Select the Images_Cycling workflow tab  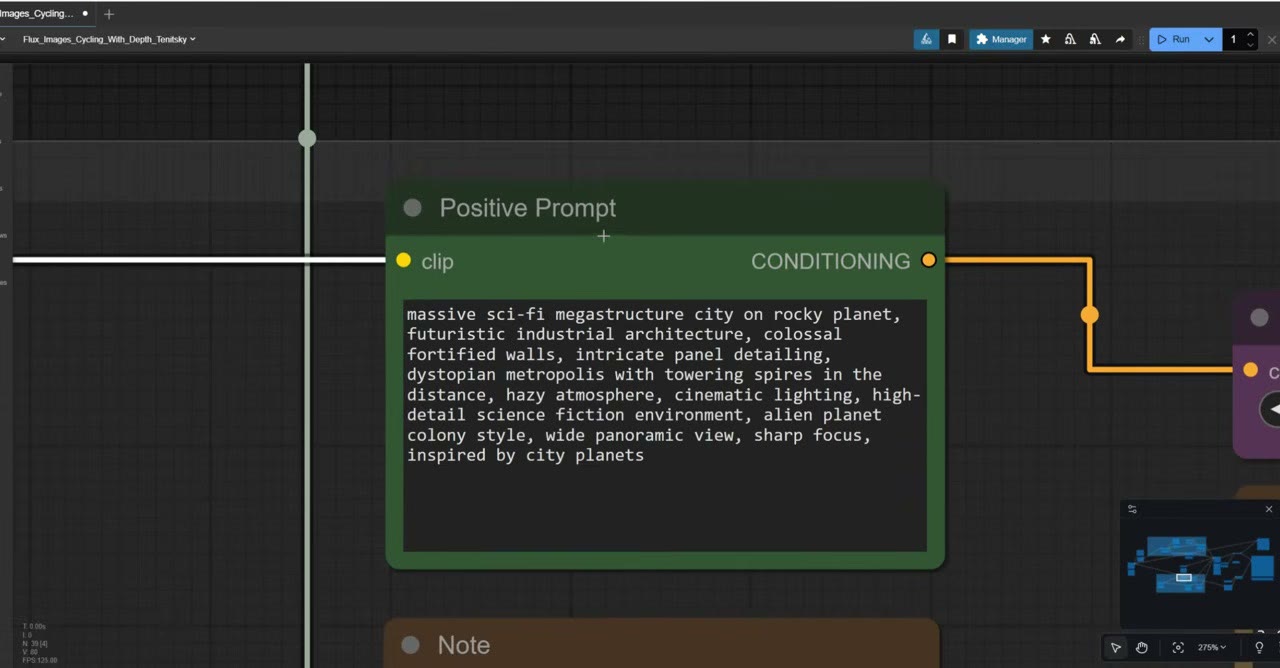coord(38,14)
